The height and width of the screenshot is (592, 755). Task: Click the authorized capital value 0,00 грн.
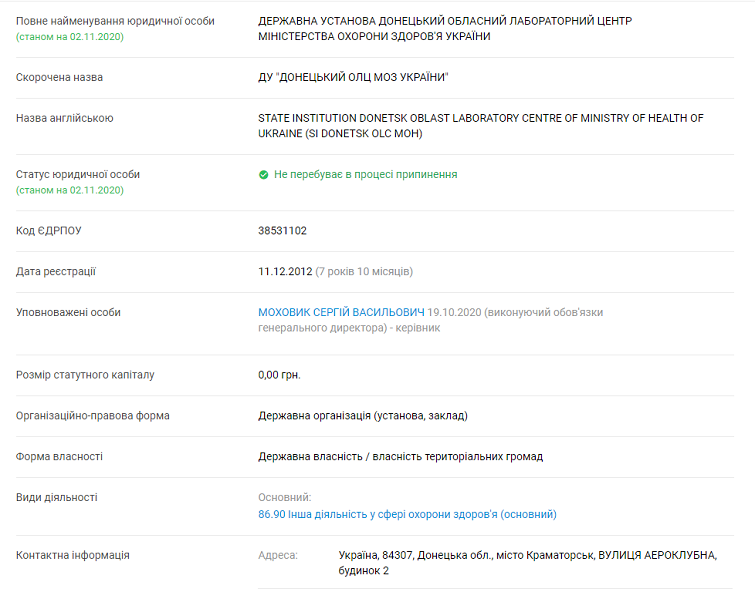279,375
